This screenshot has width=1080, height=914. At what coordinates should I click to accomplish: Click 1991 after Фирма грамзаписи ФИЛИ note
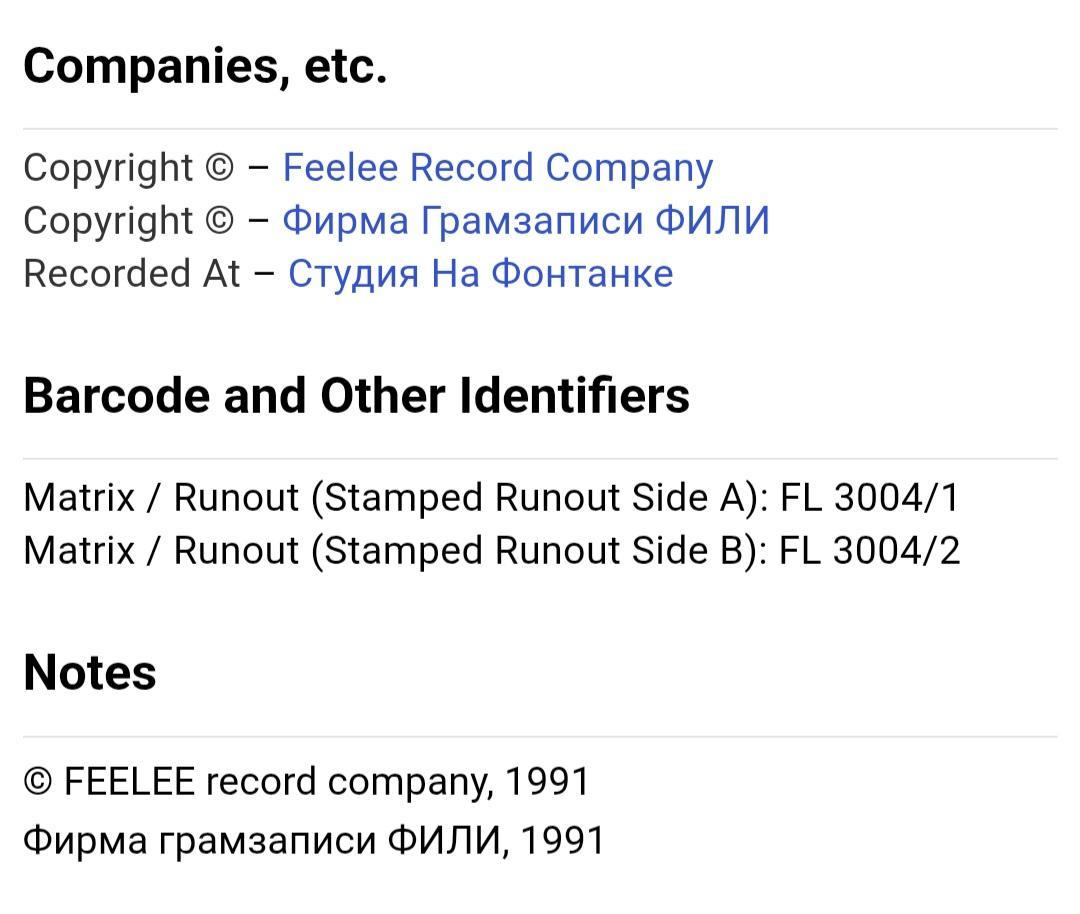[562, 840]
